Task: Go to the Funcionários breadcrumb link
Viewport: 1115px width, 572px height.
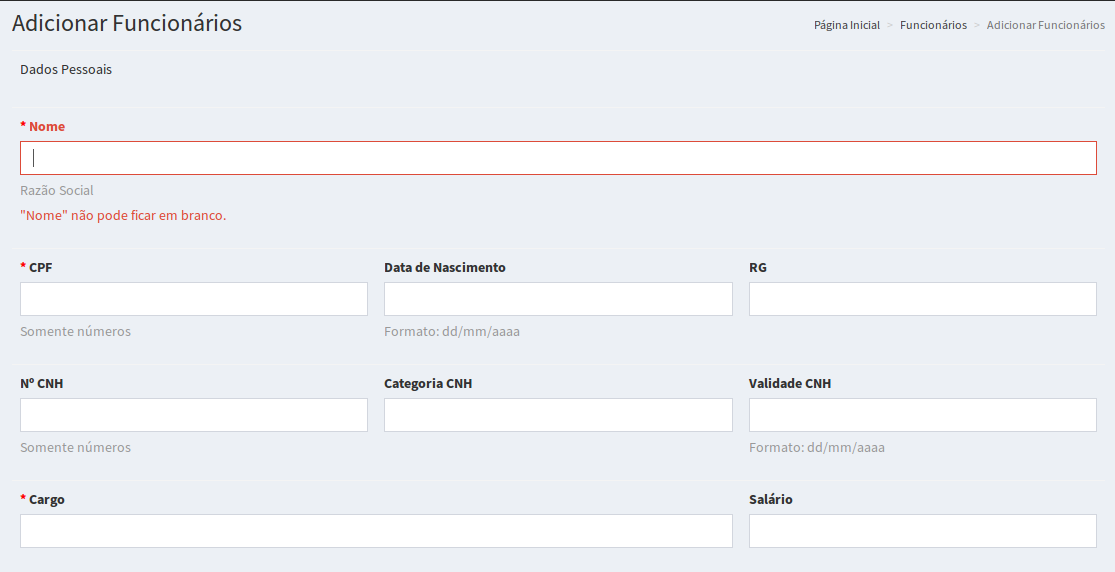Action: pos(933,25)
